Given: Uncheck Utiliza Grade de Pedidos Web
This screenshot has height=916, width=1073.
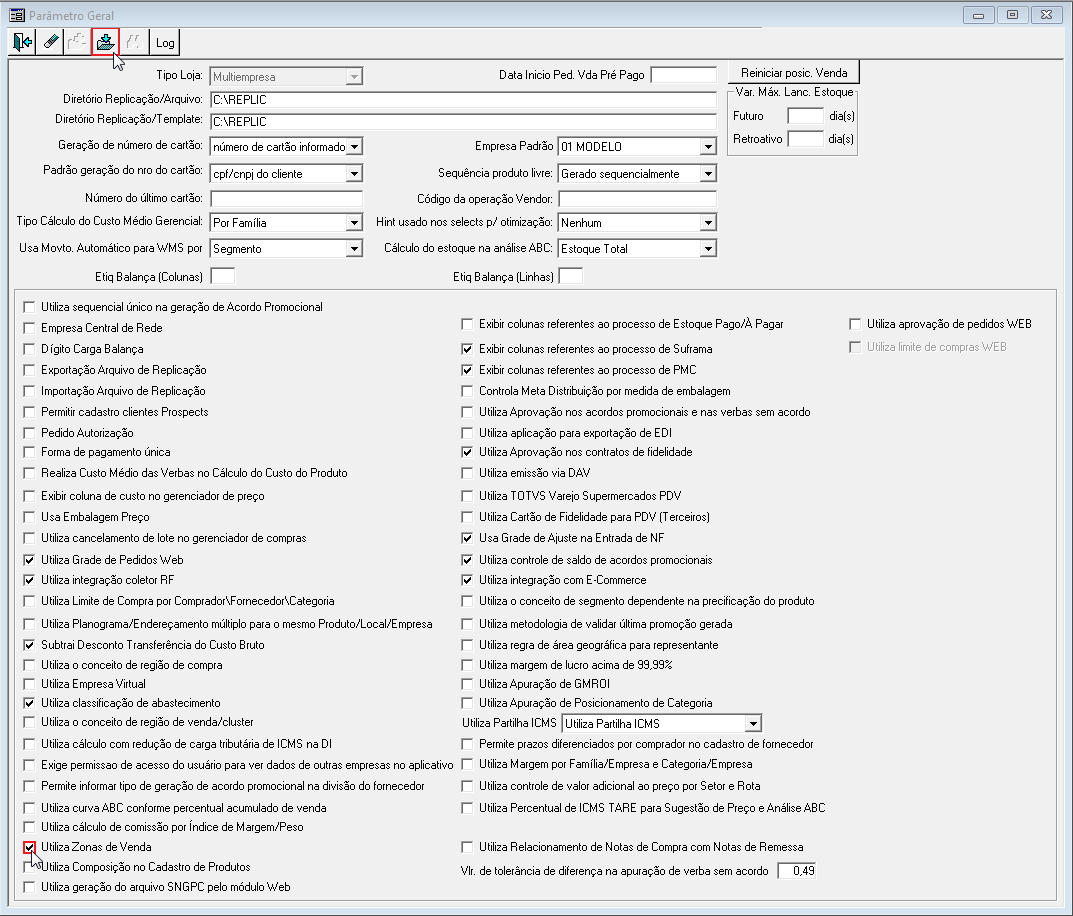Looking at the screenshot, I should pos(29,560).
